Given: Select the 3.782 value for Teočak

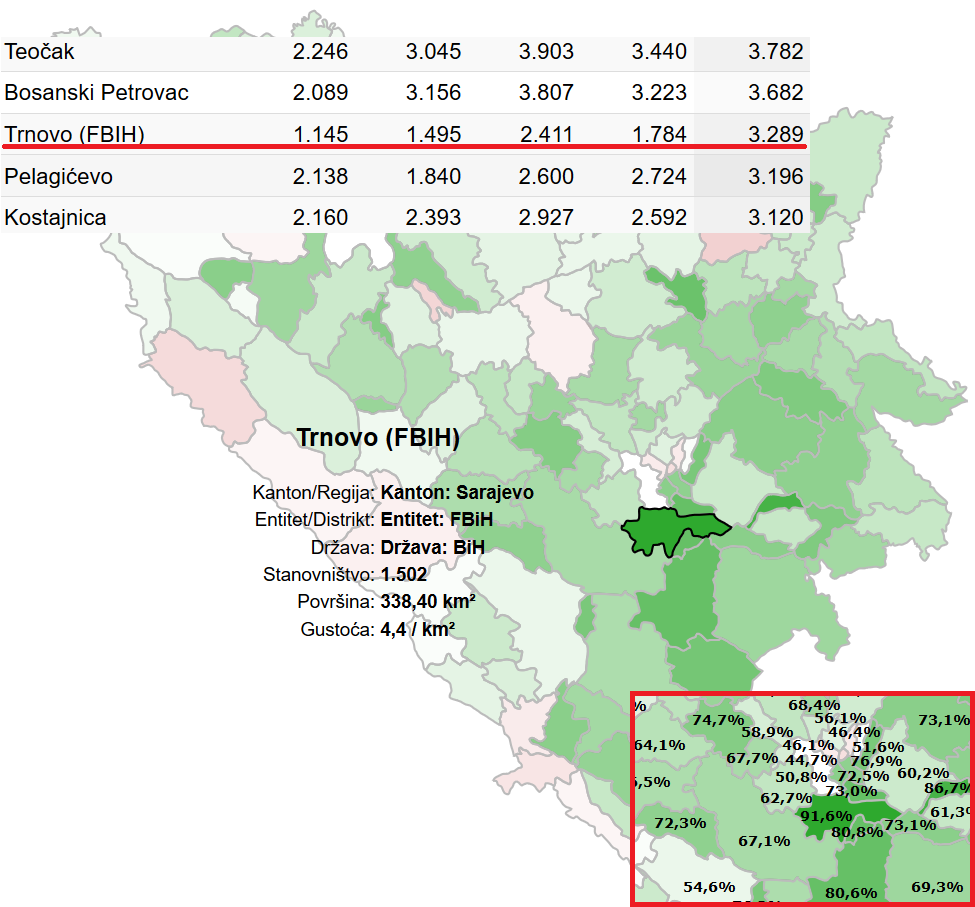Looking at the screenshot, I should coord(775,51).
